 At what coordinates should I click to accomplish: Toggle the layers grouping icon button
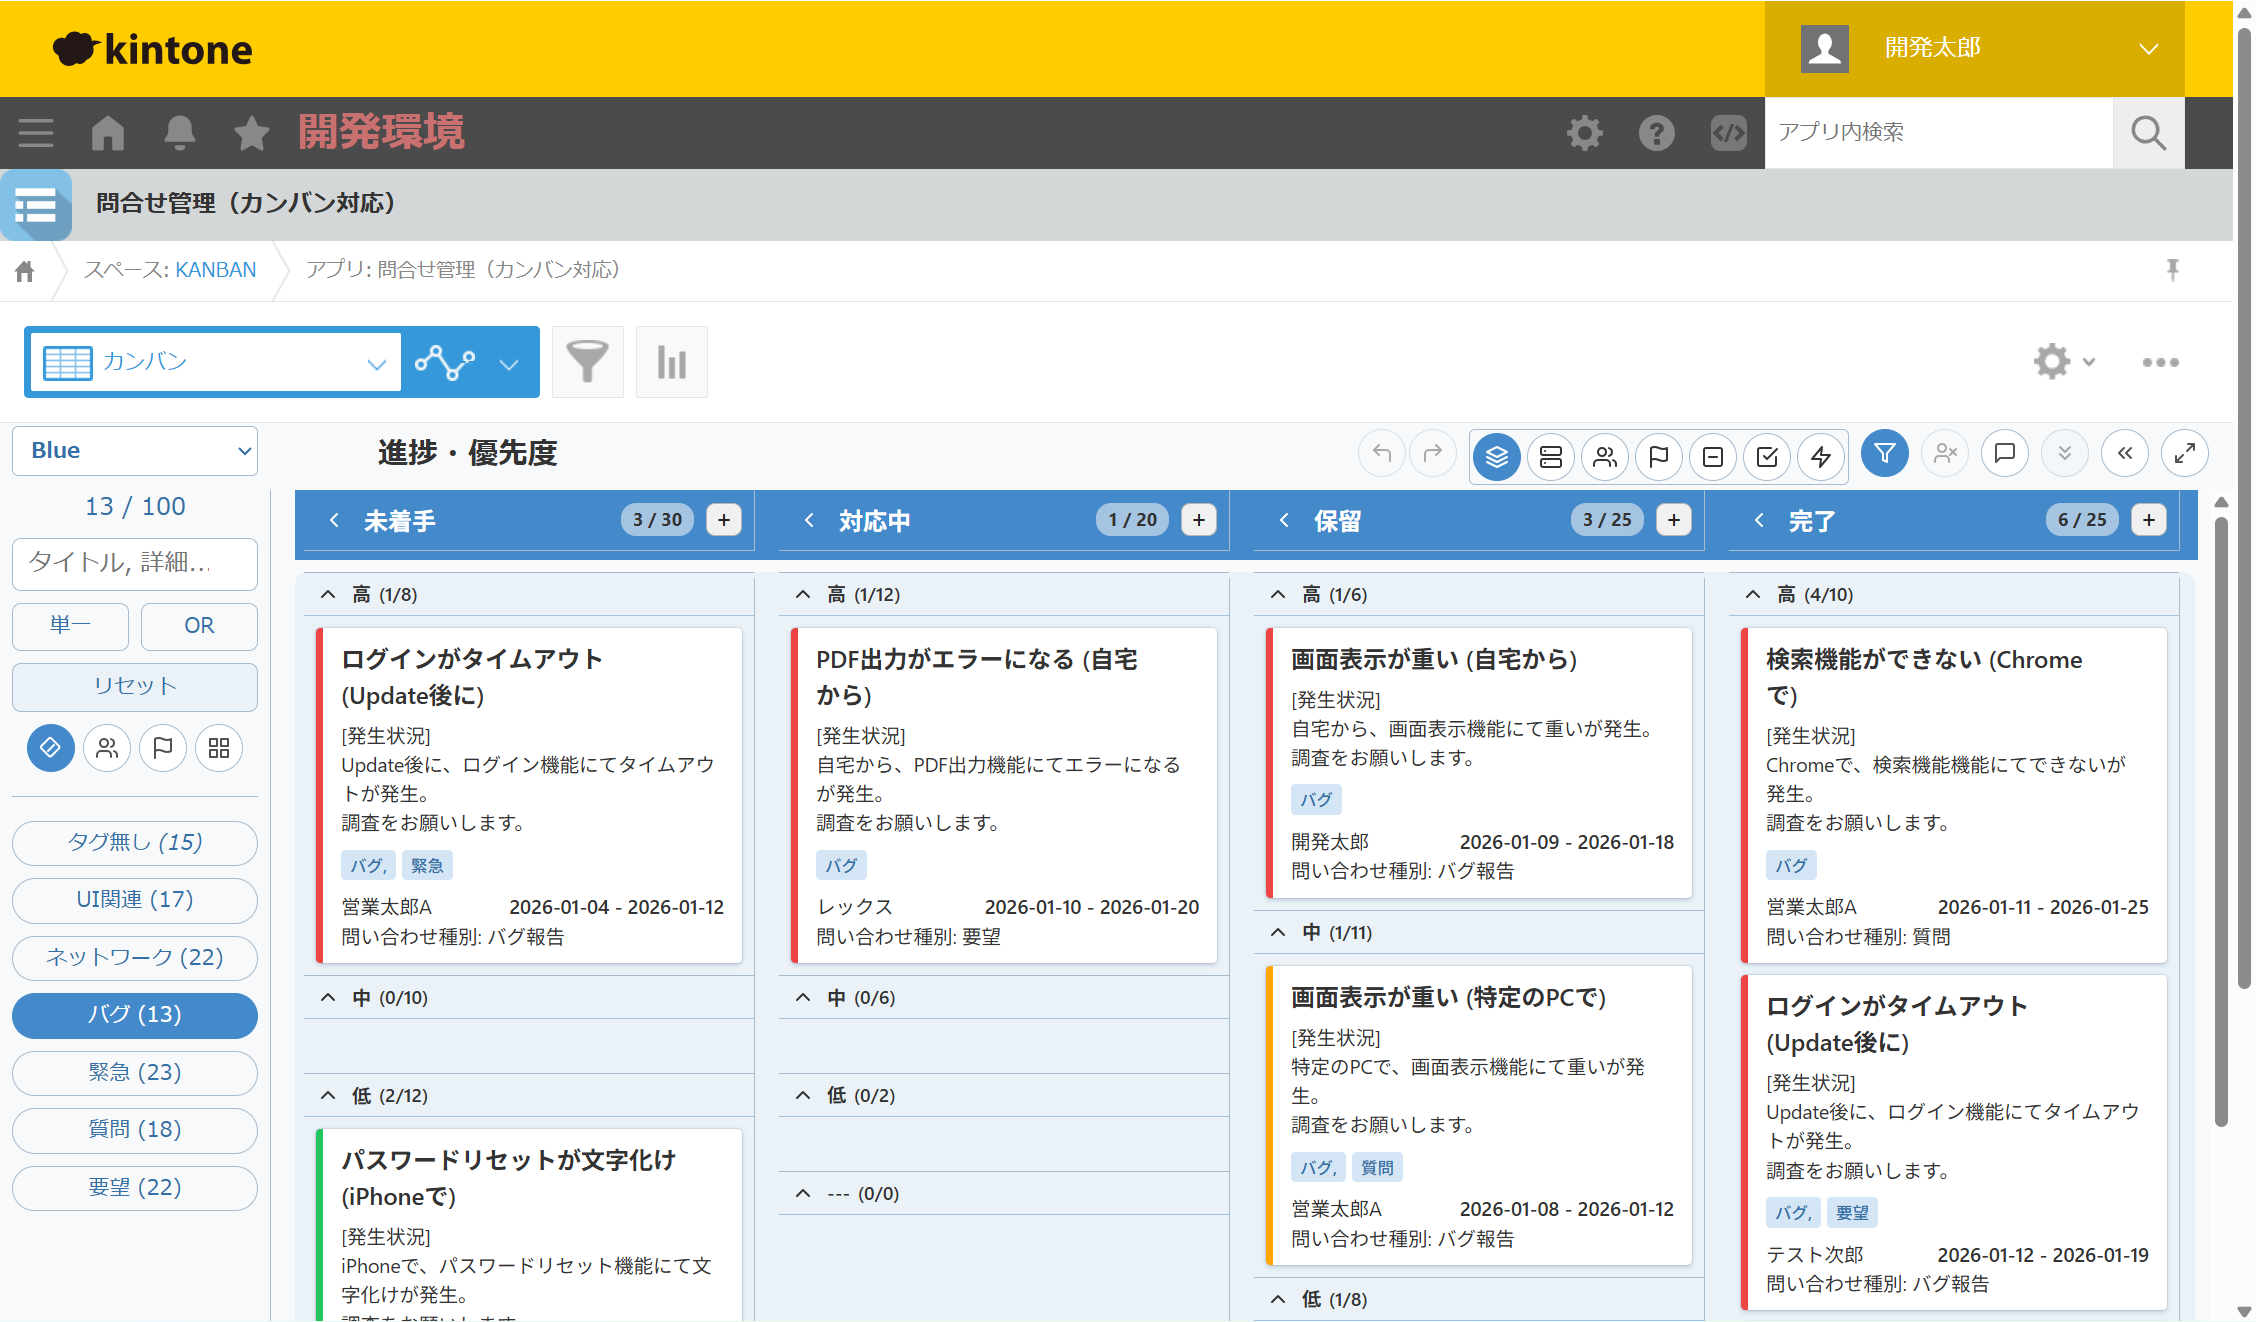(1497, 456)
